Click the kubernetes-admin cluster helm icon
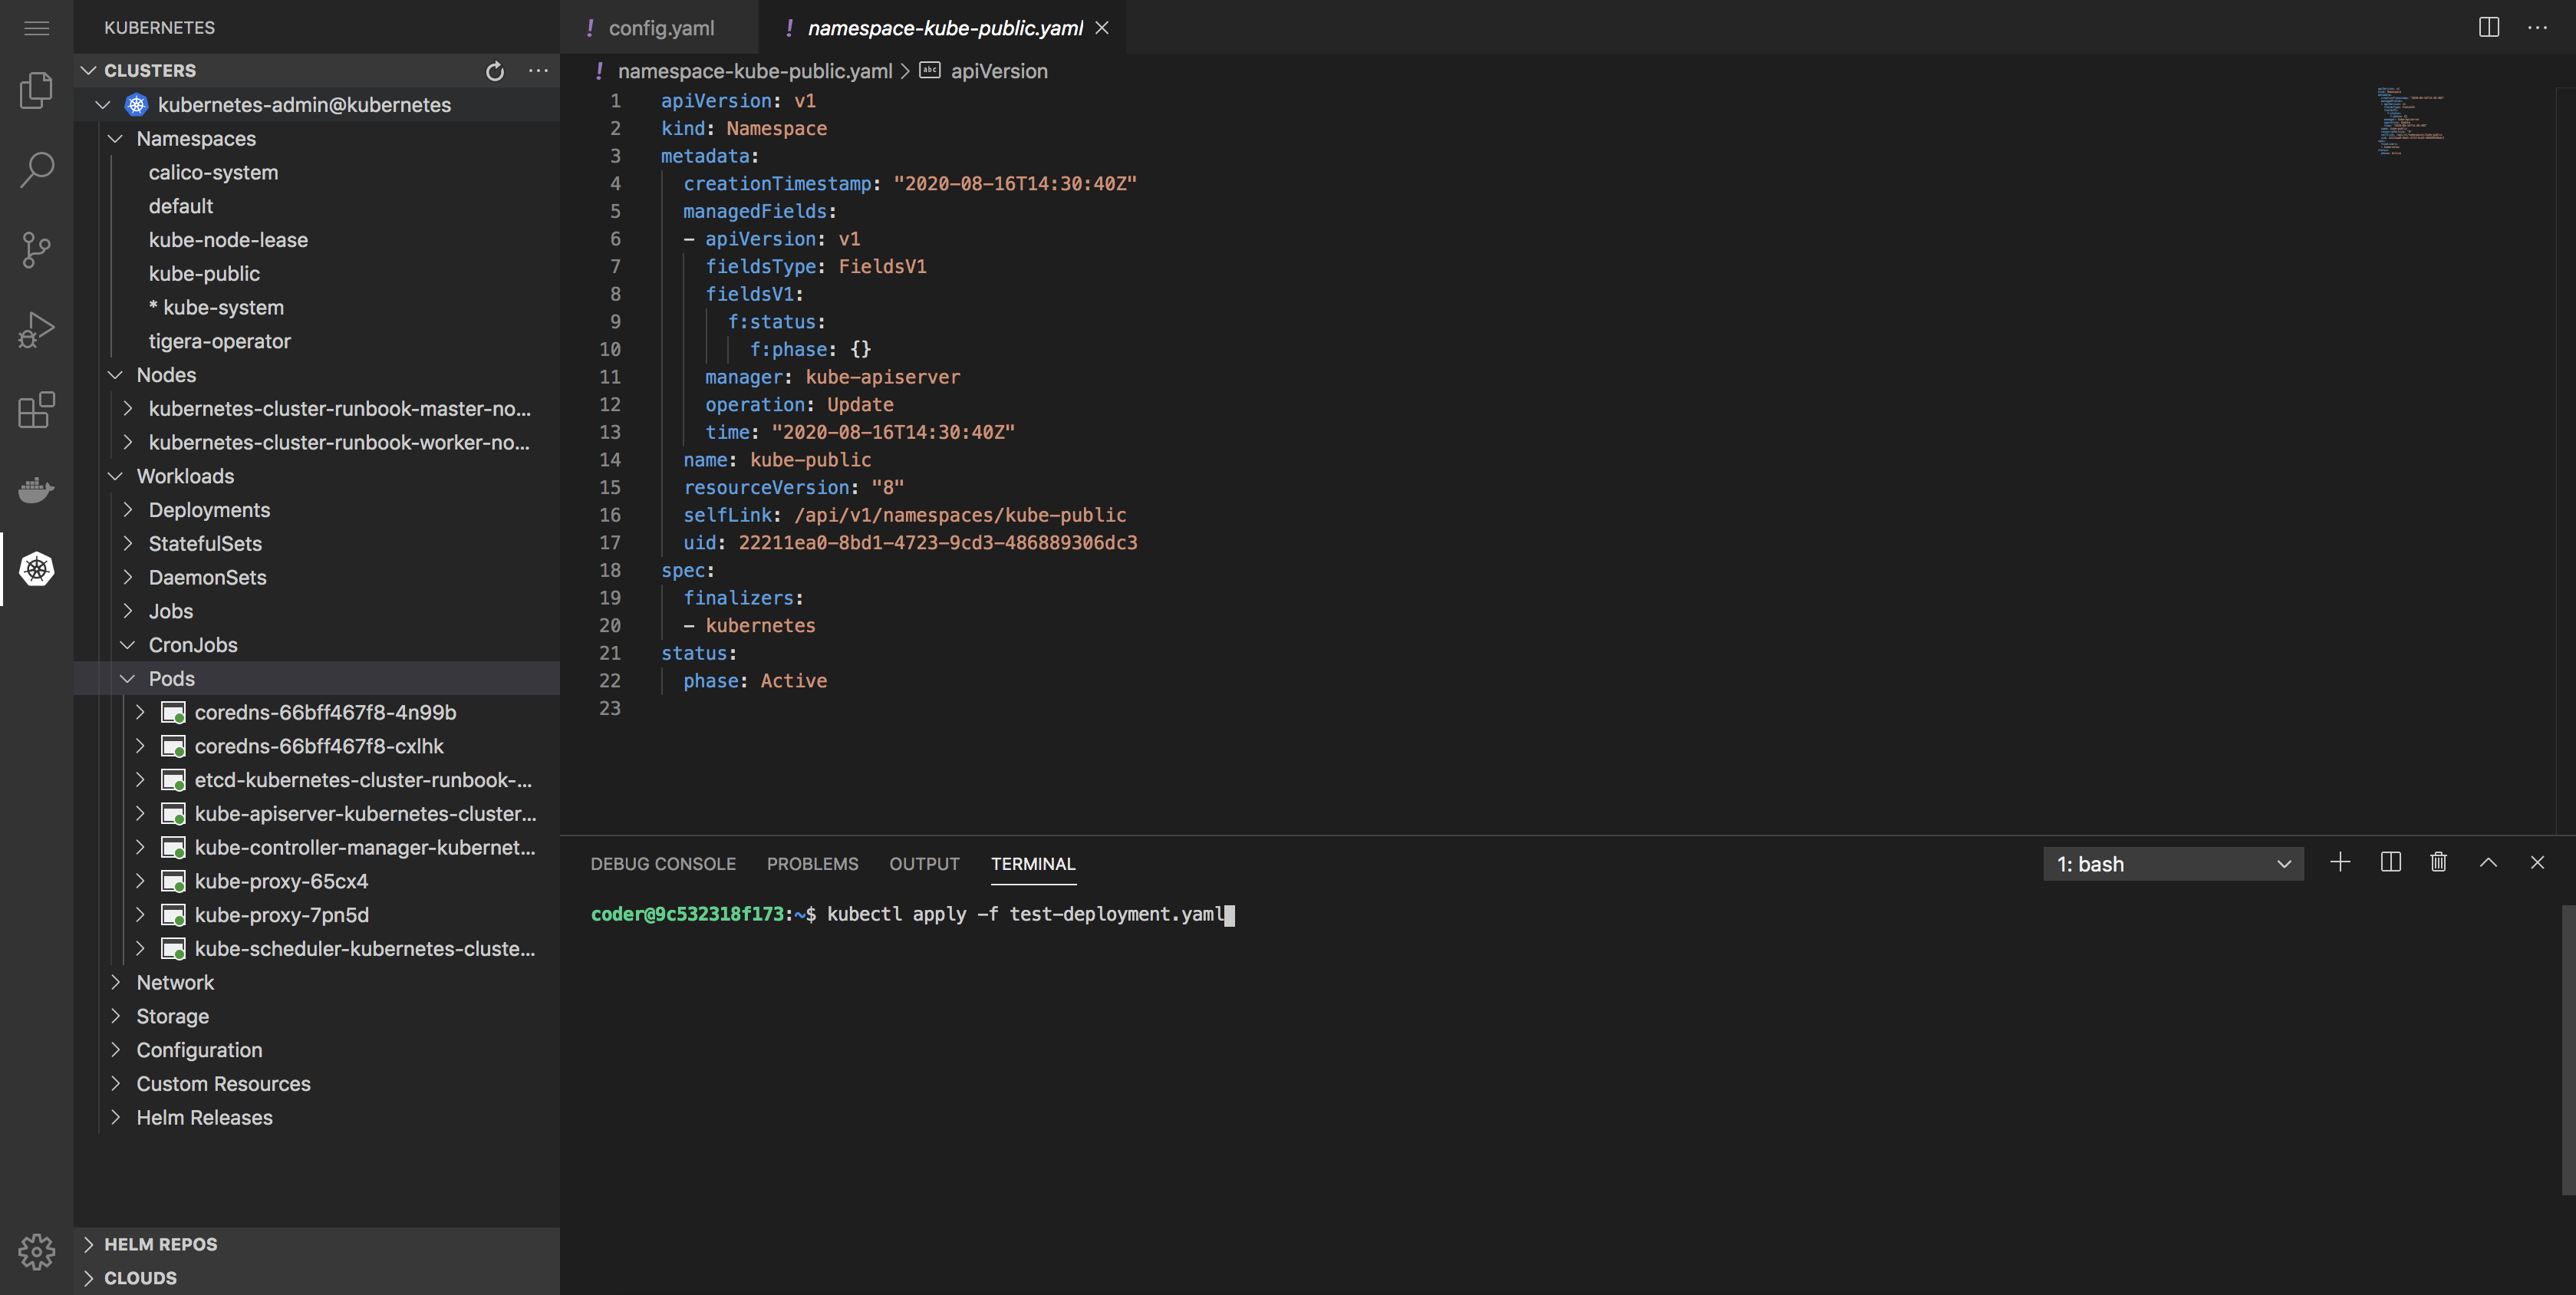Screen dimensions: 2576x1295 pyautogui.click(x=137, y=105)
